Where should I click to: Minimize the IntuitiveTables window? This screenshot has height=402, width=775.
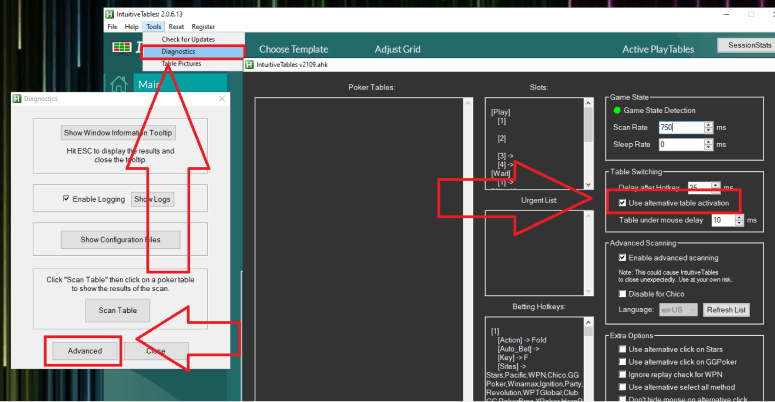(726, 14)
